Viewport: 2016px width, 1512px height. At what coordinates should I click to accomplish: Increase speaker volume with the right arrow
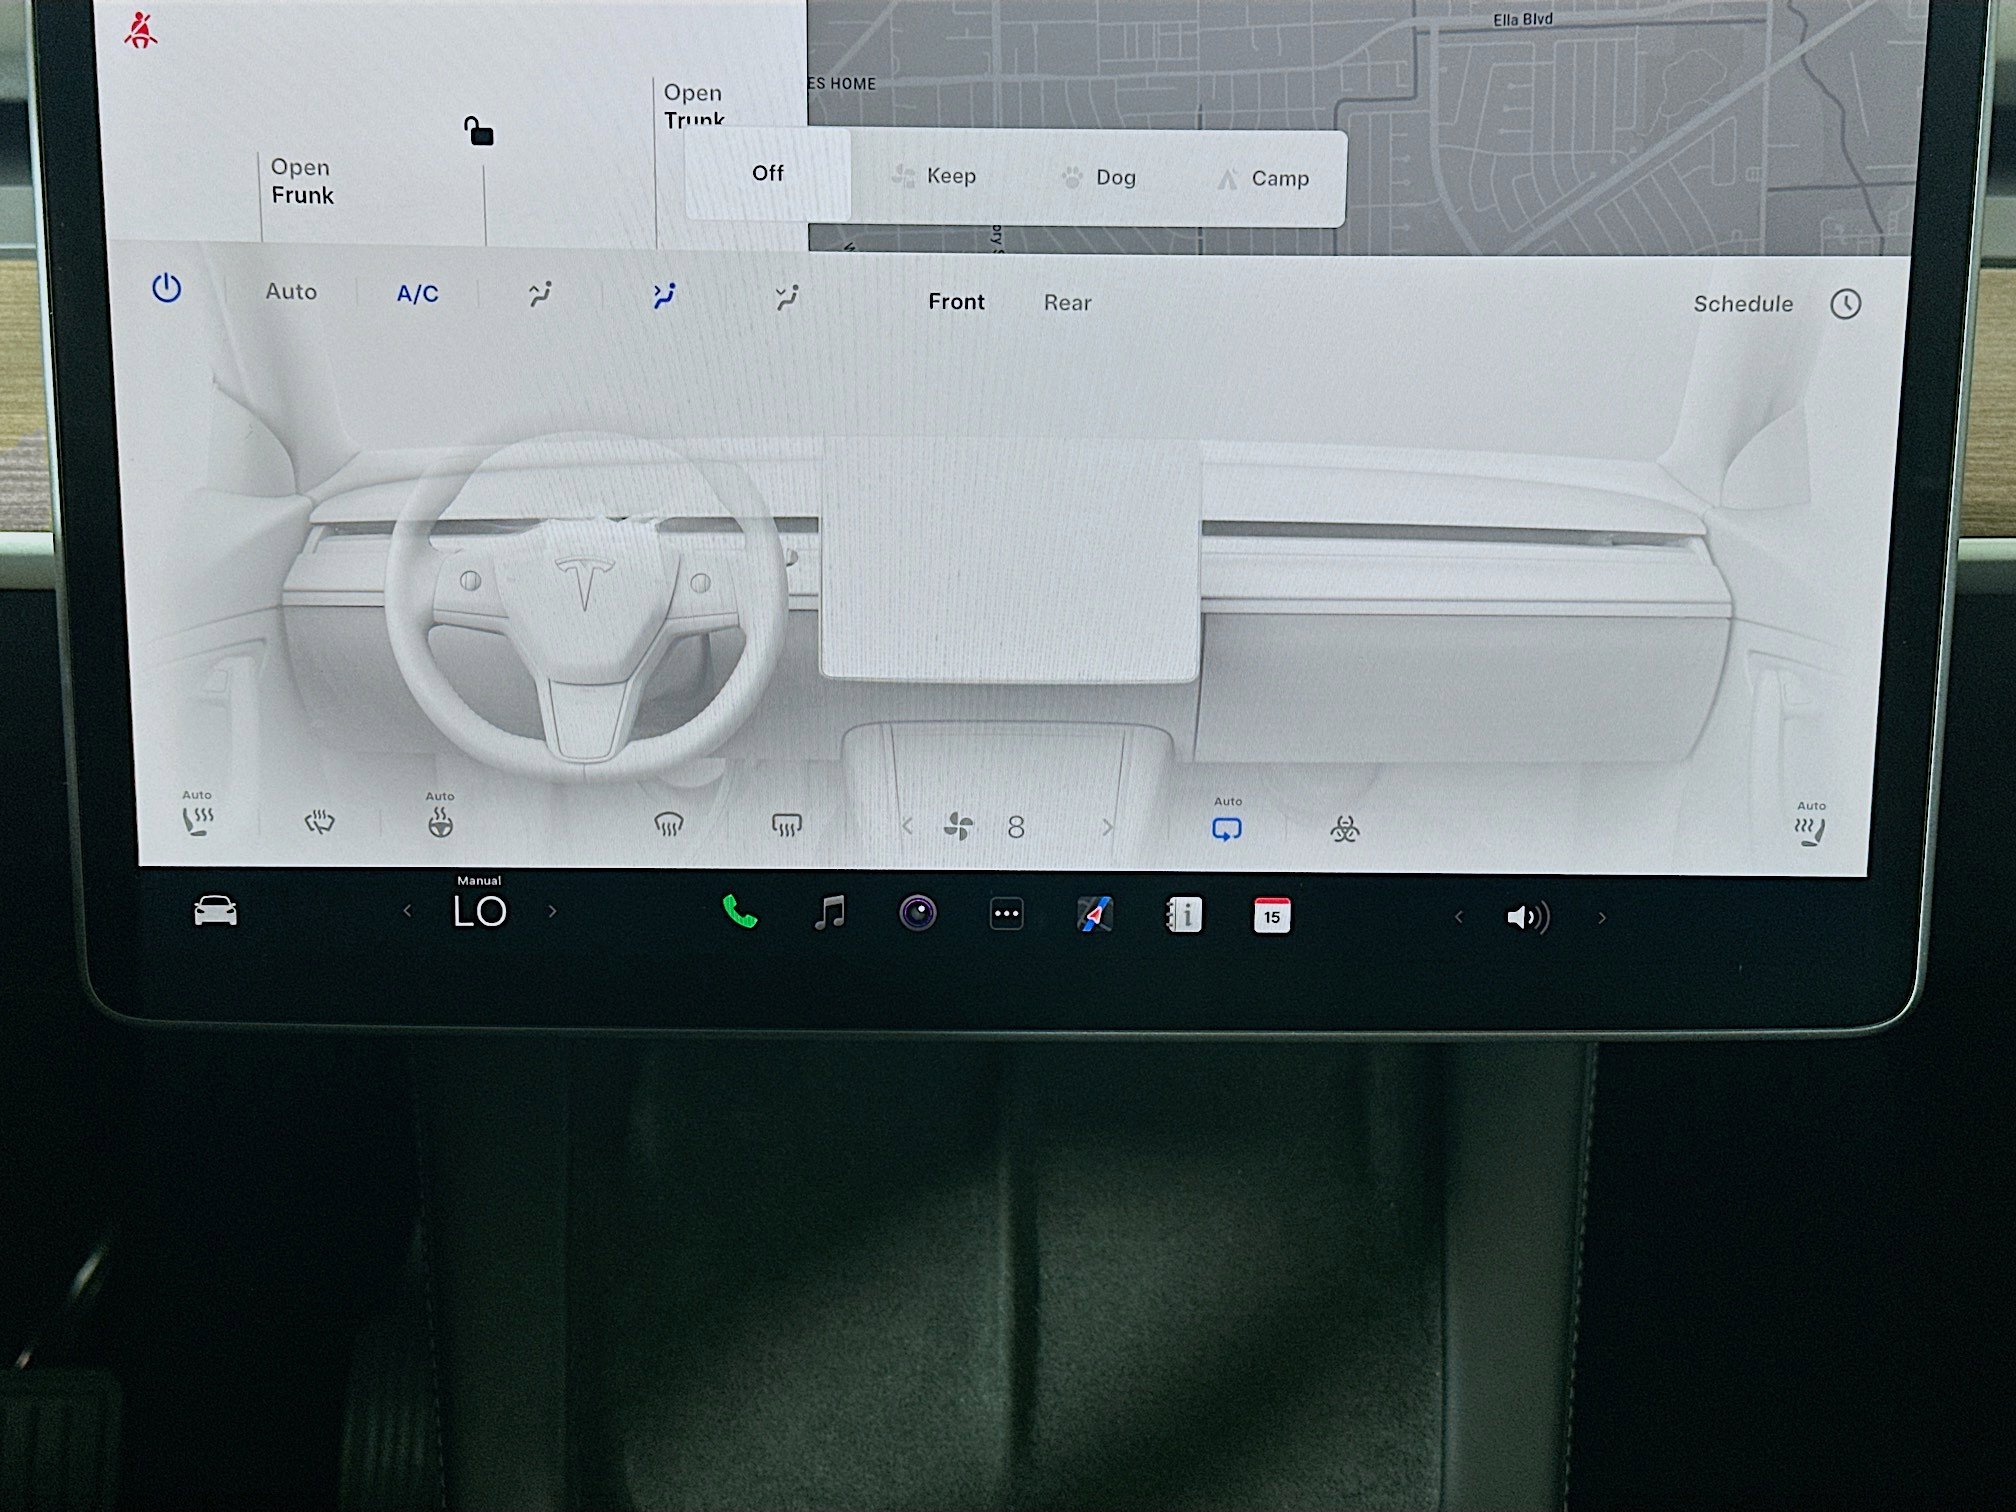coord(1603,917)
